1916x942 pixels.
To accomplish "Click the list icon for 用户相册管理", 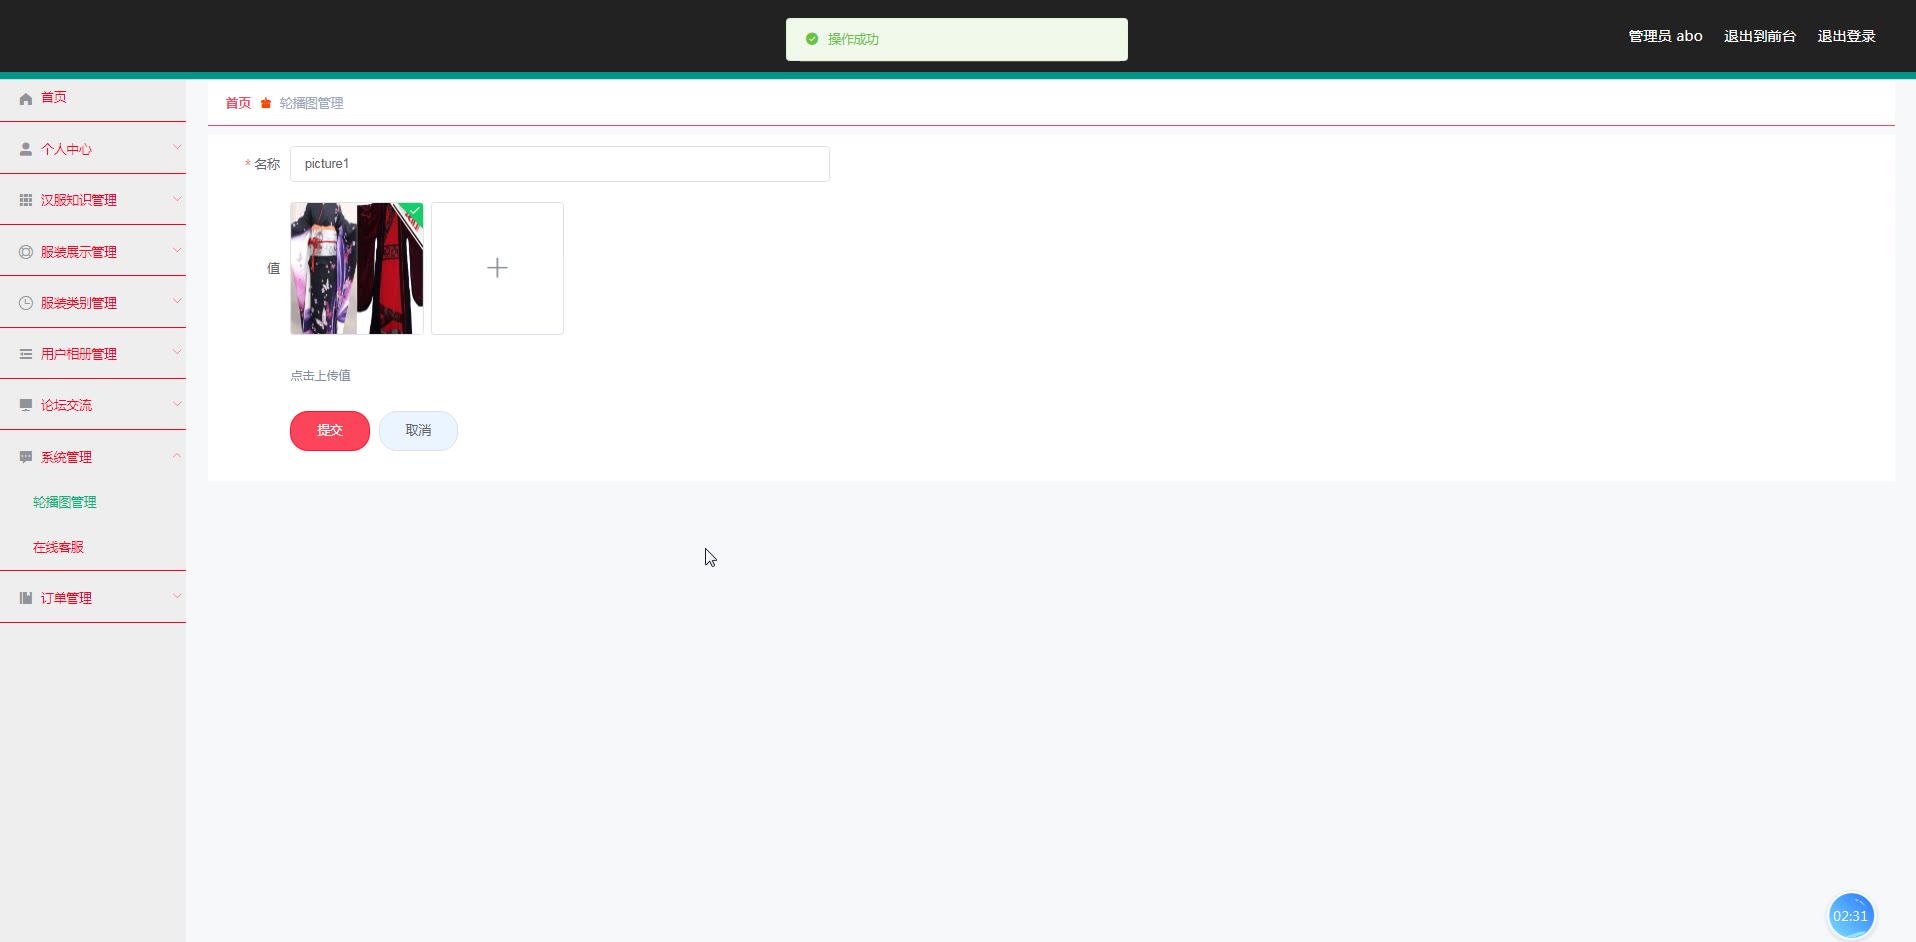I will pyautogui.click(x=26, y=354).
